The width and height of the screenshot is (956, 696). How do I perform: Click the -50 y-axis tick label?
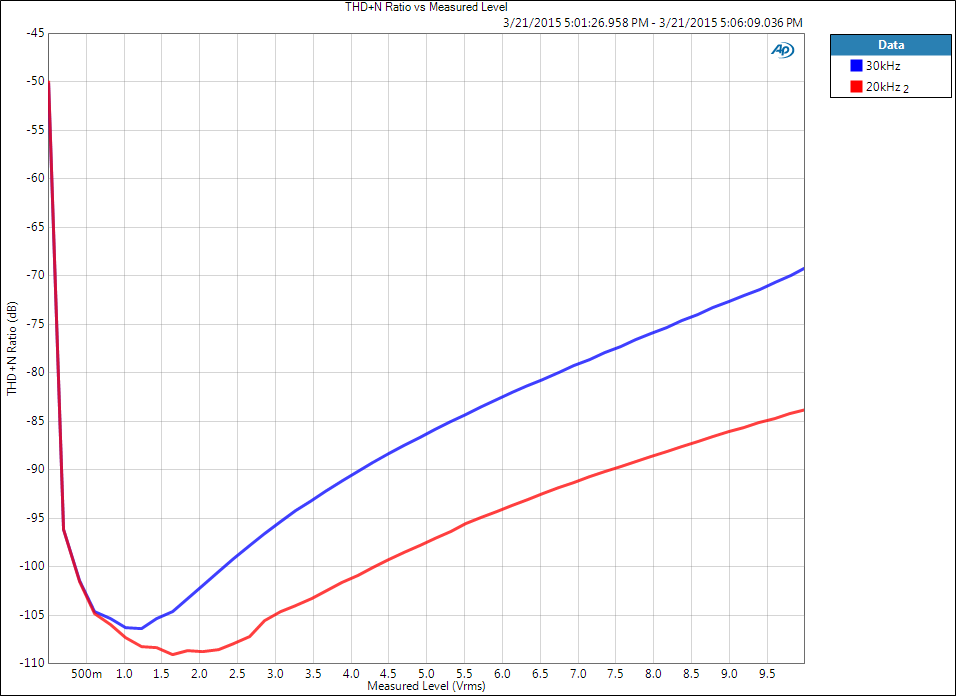pos(35,82)
